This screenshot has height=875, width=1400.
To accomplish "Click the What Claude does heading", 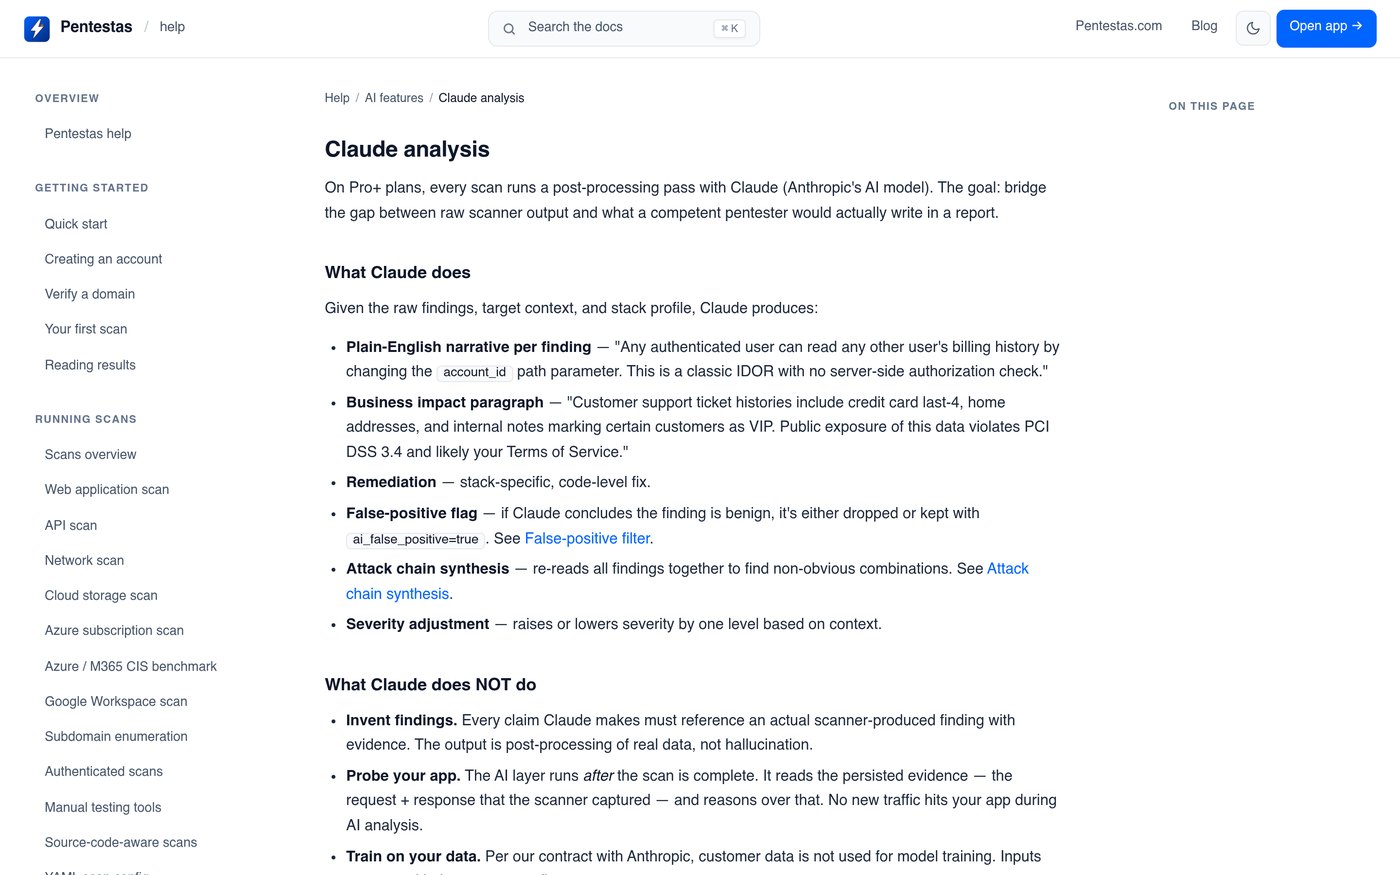I will click(x=397, y=272).
